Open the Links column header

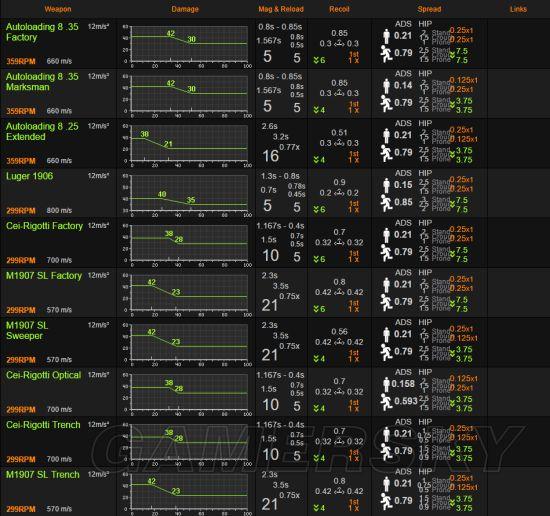pos(518,9)
